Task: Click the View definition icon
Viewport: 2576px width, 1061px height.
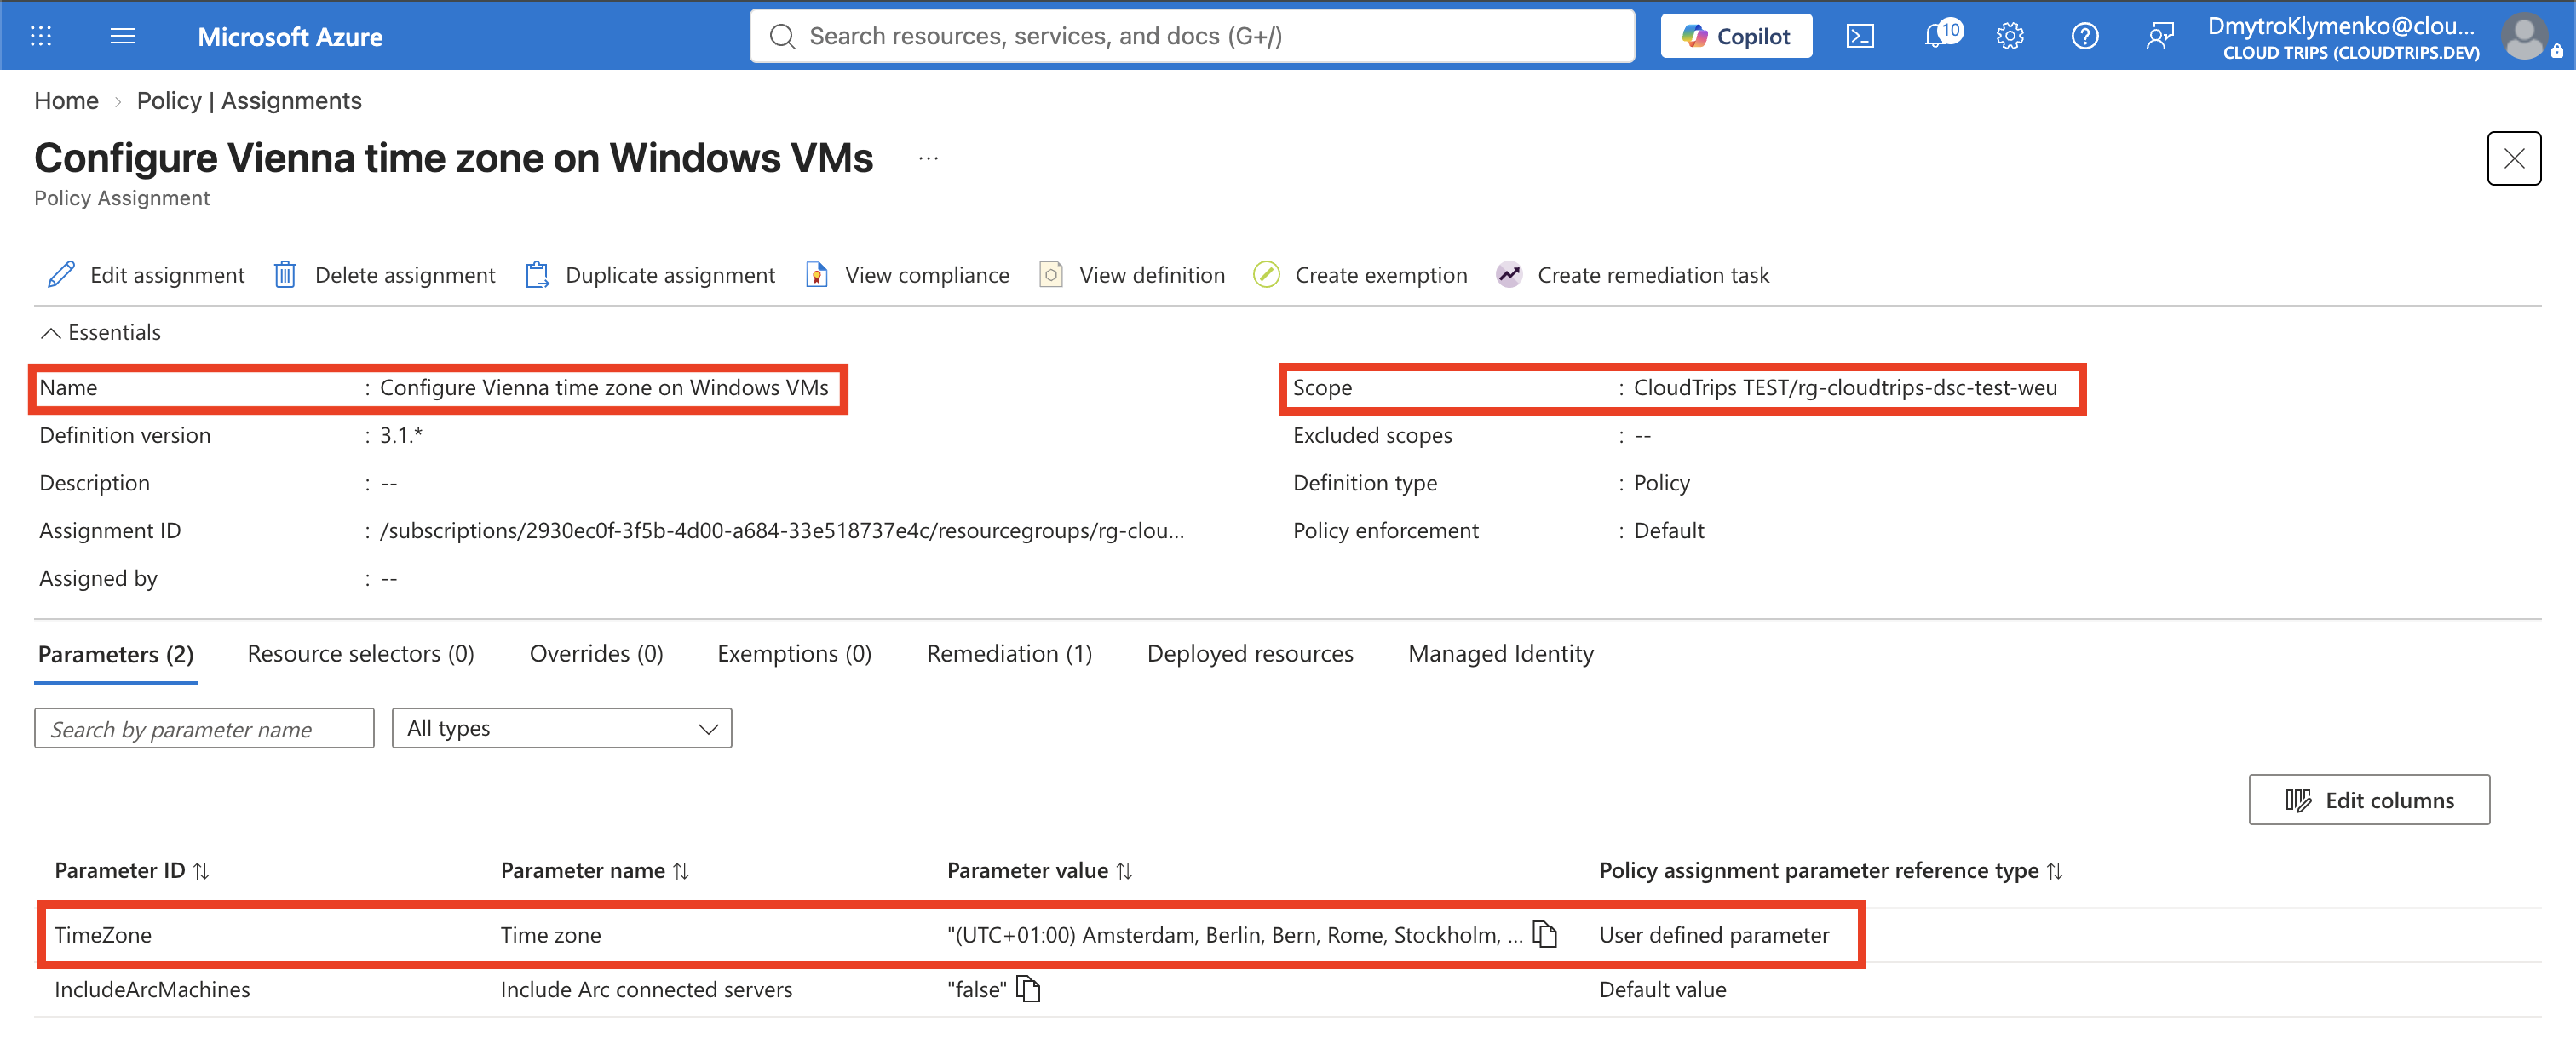Action: coord(1051,275)
